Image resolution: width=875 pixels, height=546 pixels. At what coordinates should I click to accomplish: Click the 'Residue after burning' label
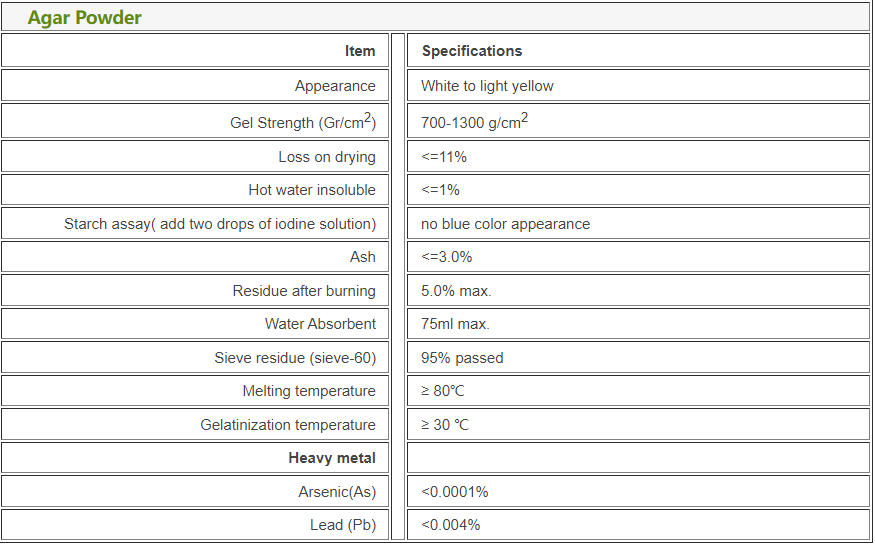[304, 291]
